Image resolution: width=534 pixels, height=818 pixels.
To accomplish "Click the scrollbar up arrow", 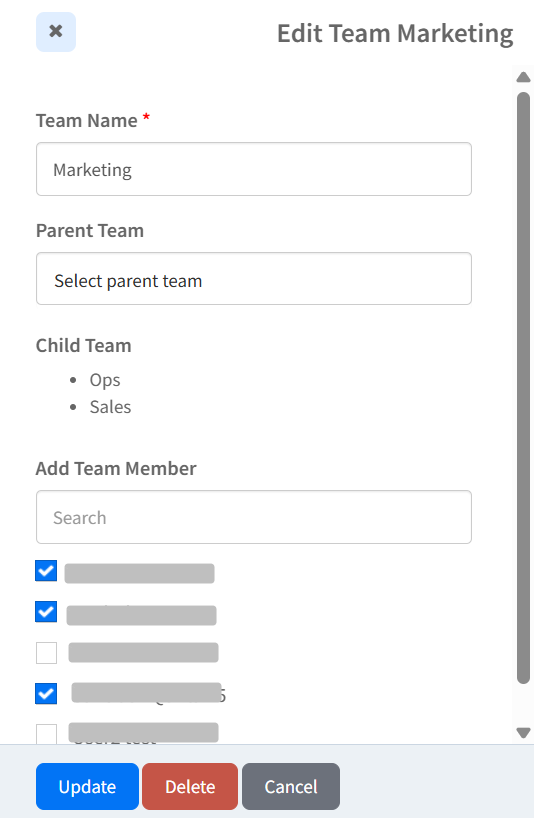I will pos(523,78).
